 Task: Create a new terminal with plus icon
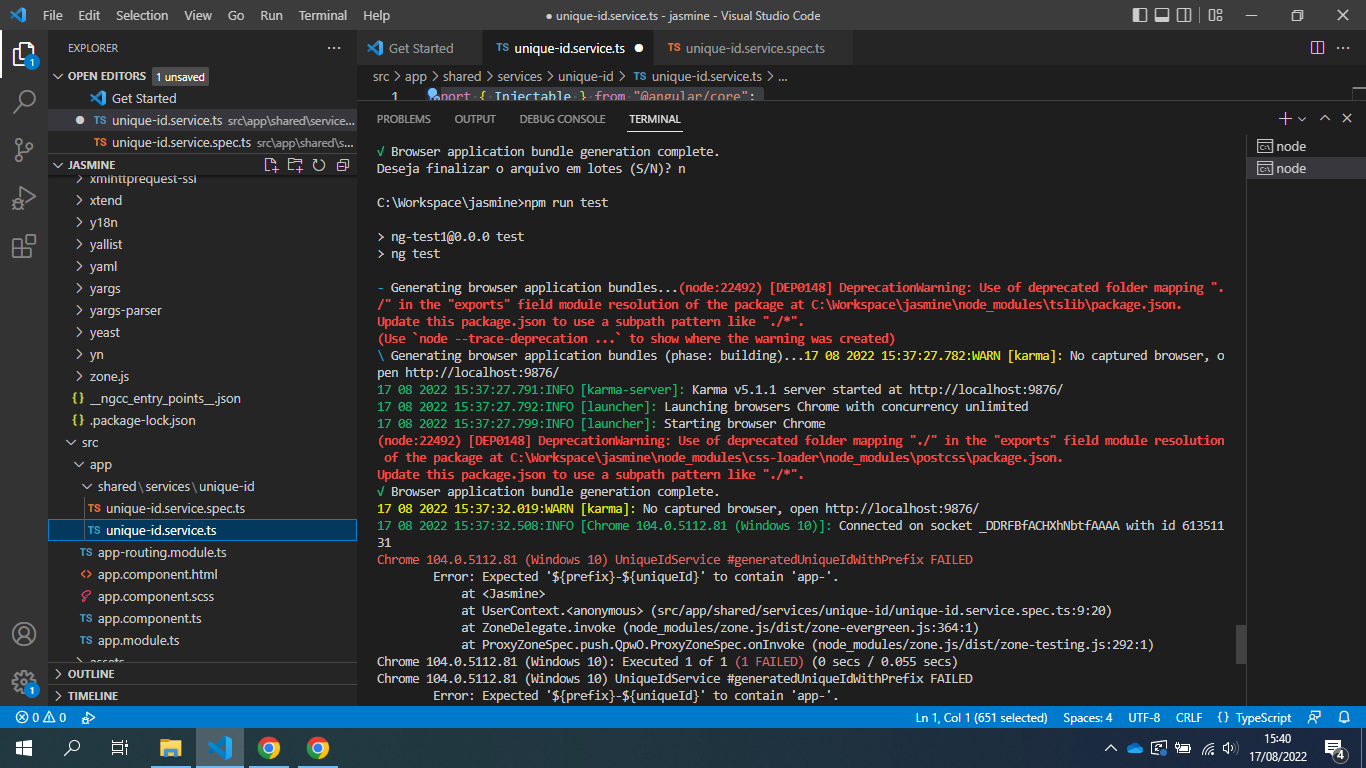point(1286,118)
